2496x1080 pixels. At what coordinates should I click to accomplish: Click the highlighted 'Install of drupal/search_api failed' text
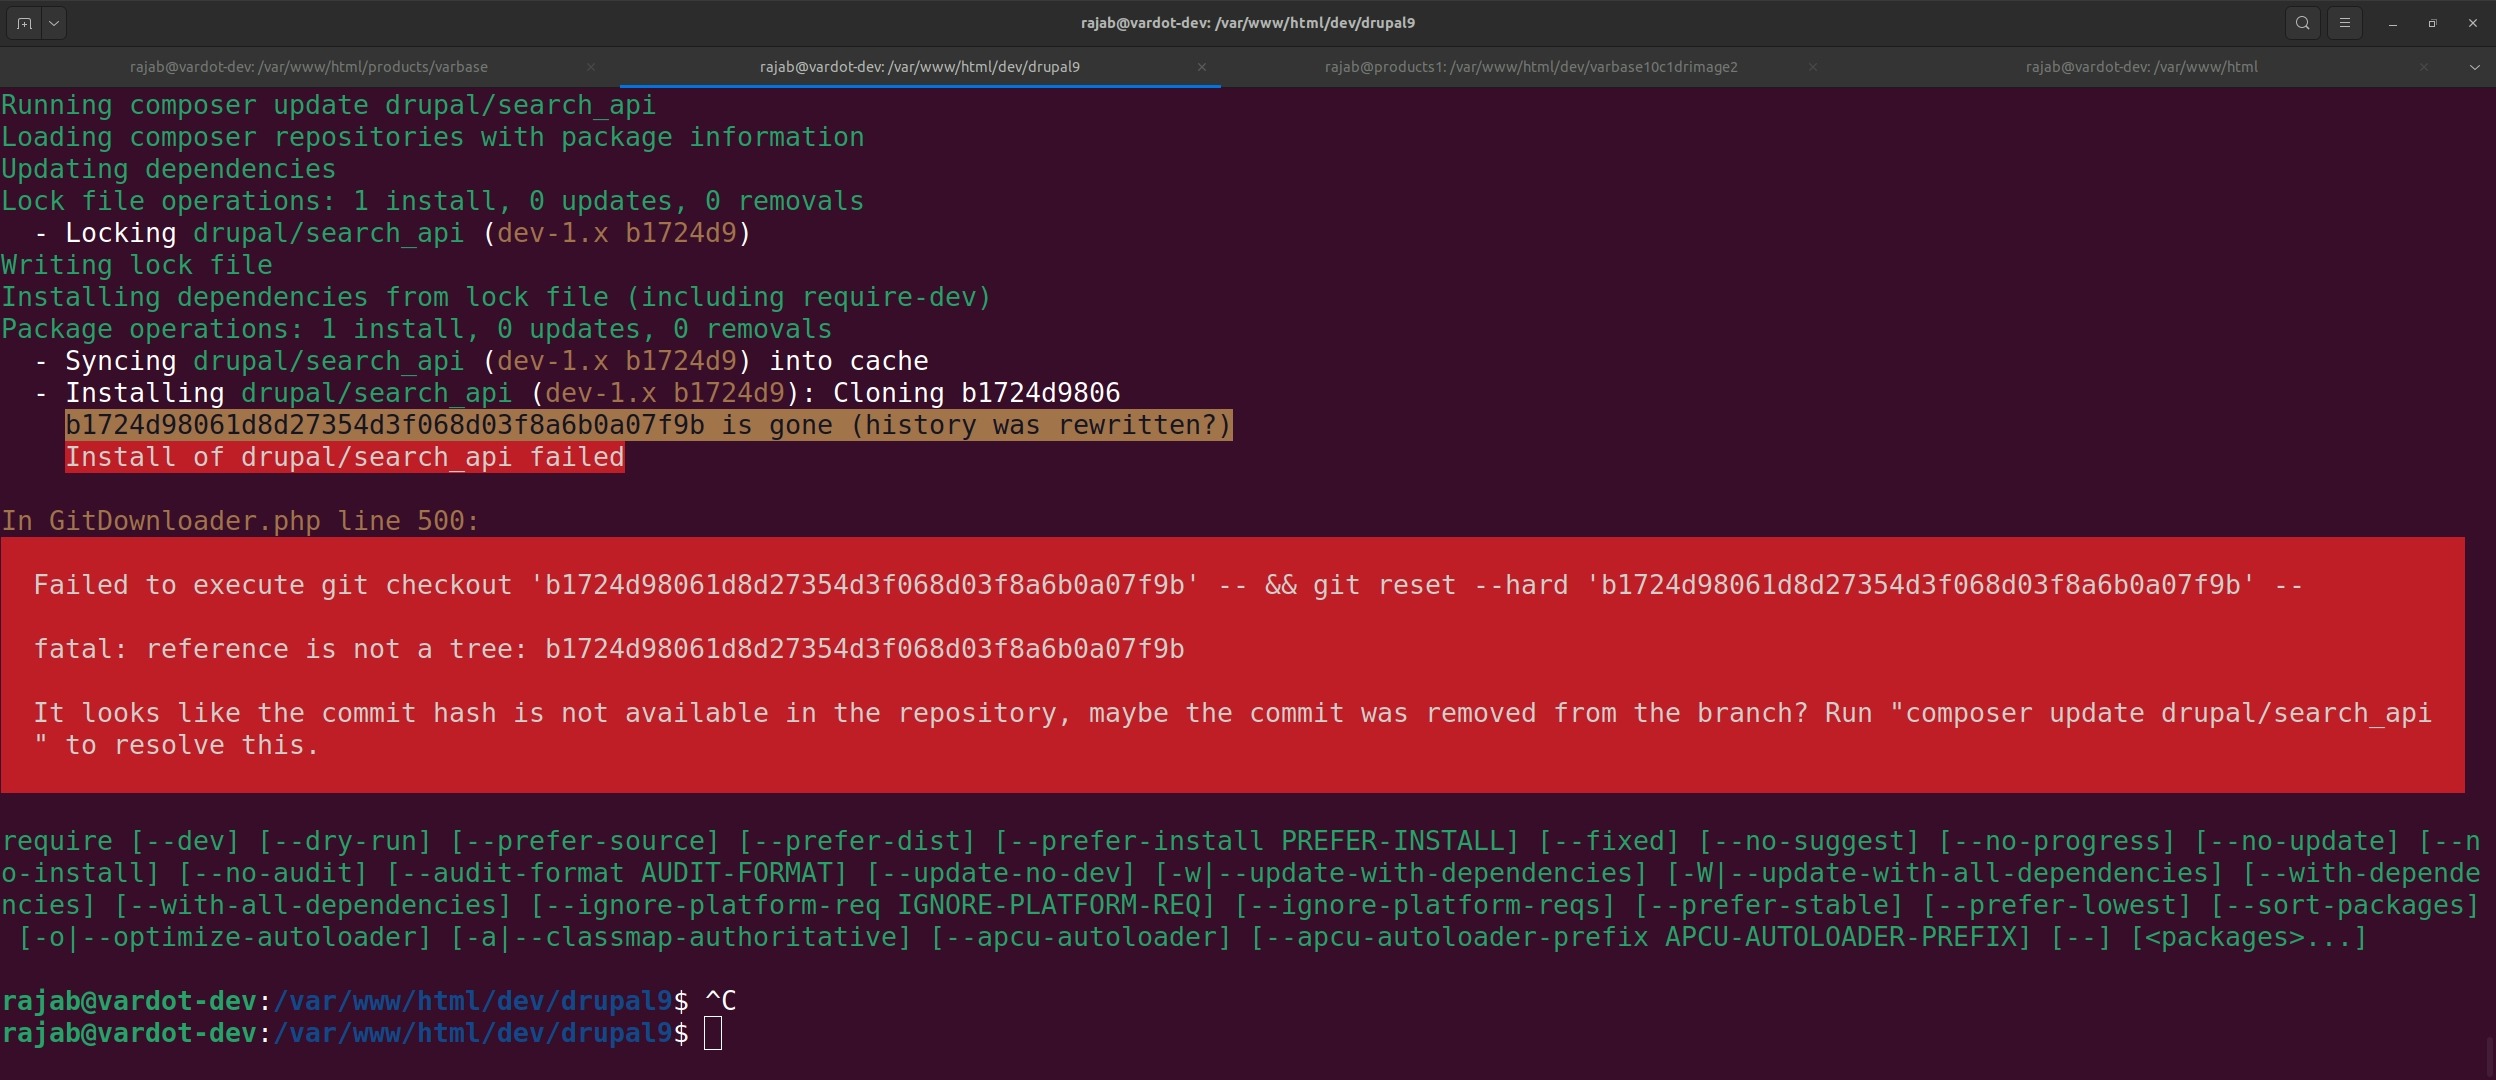click(x=345, y=457)
